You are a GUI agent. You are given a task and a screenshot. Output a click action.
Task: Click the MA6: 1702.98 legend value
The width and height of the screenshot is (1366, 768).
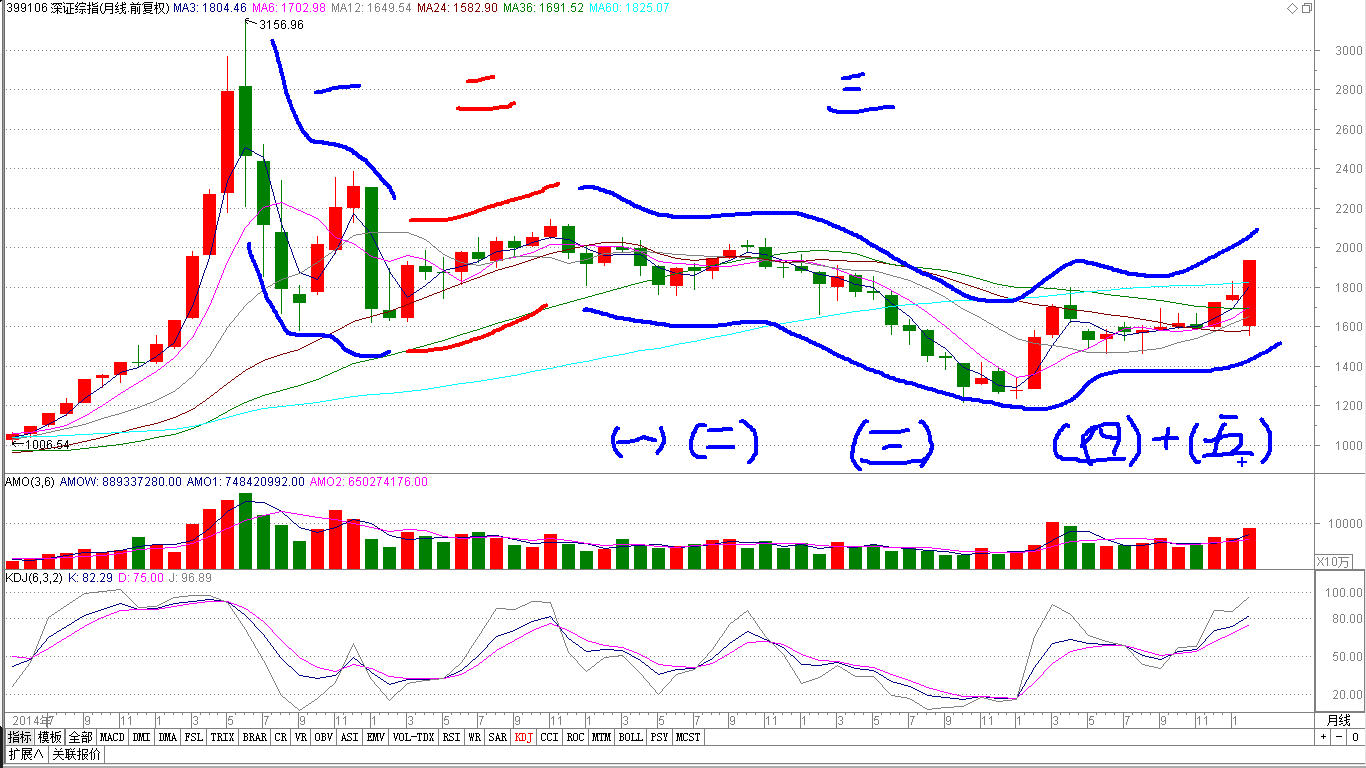click(290, 8)
